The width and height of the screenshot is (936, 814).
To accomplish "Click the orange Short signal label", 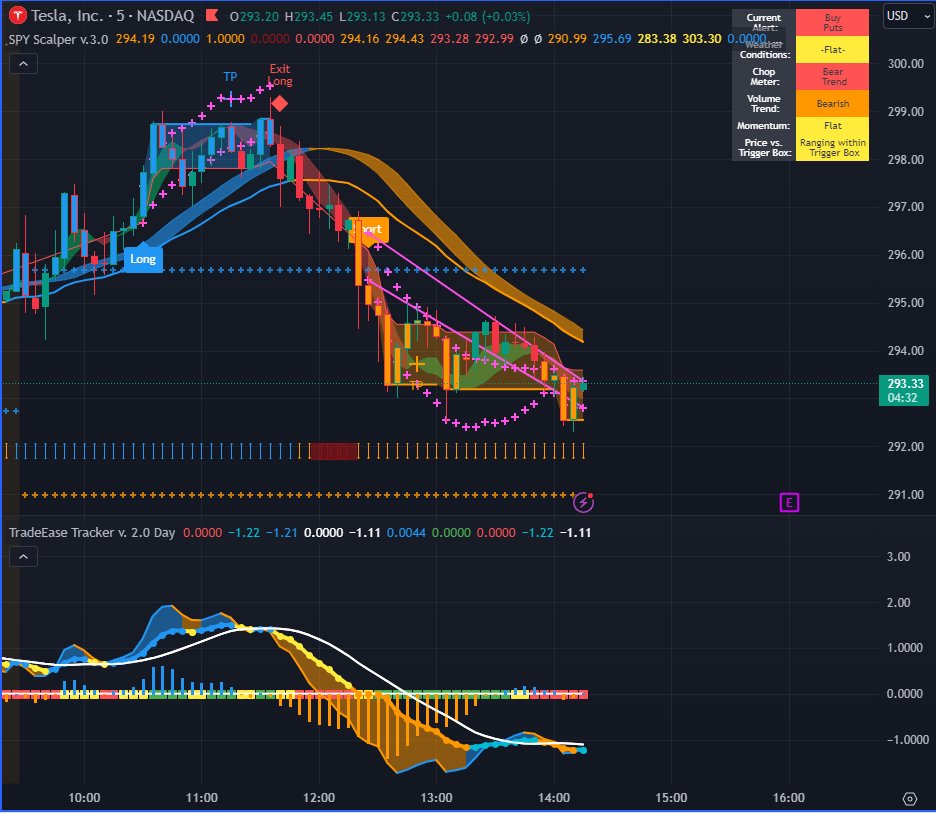I will point(369,229).
